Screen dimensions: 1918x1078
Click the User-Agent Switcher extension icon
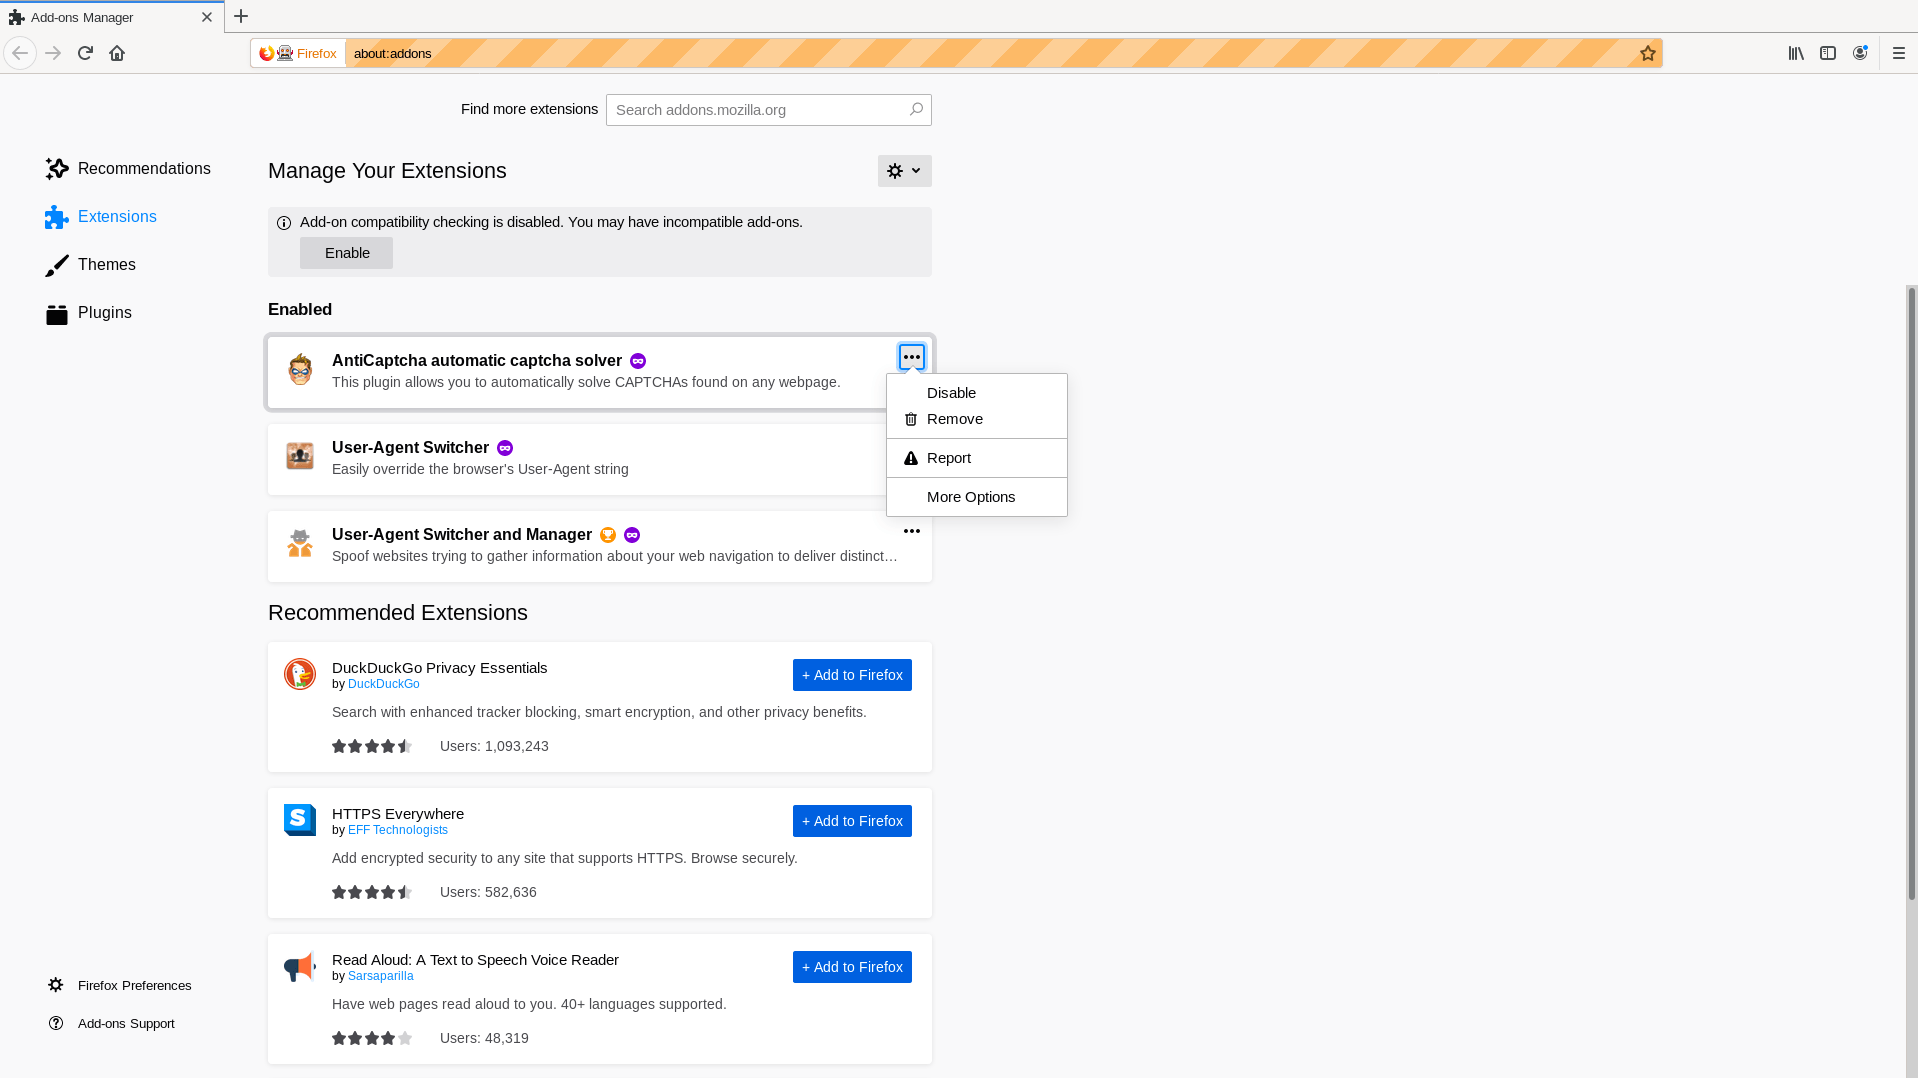300,456
